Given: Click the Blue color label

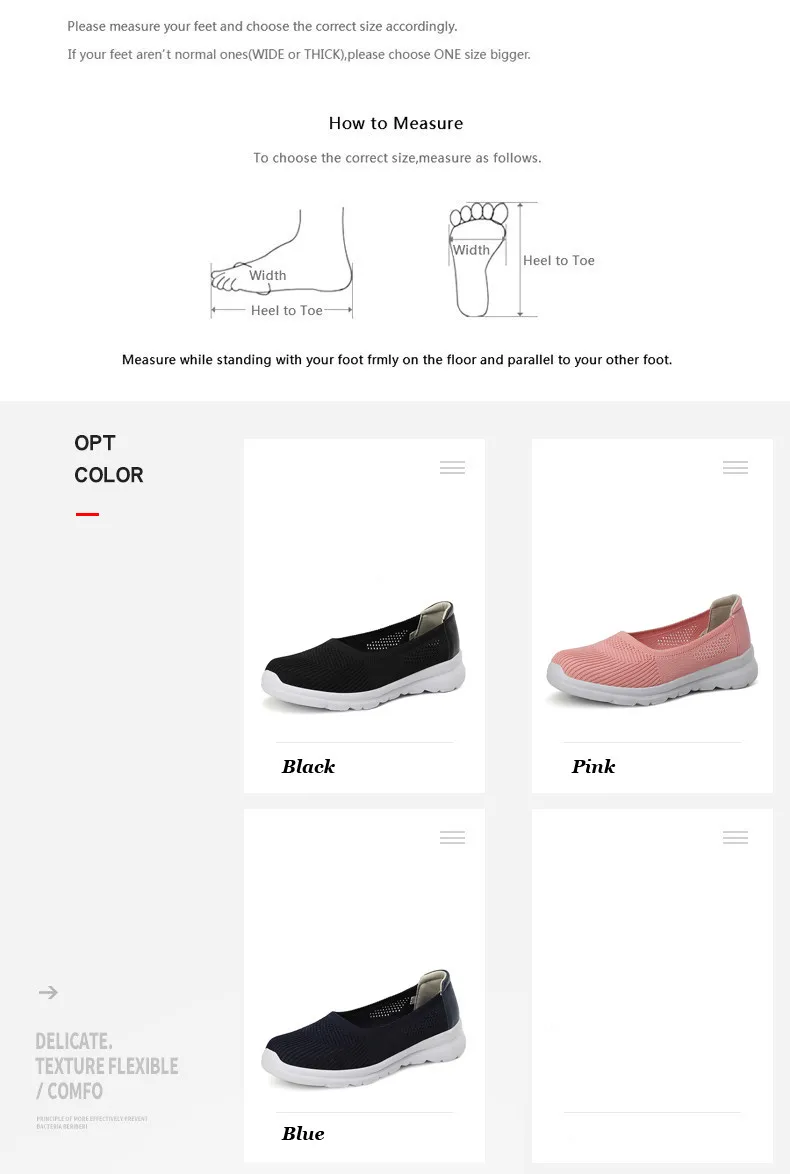Looking at the screenshot, I should (303, 1134).
